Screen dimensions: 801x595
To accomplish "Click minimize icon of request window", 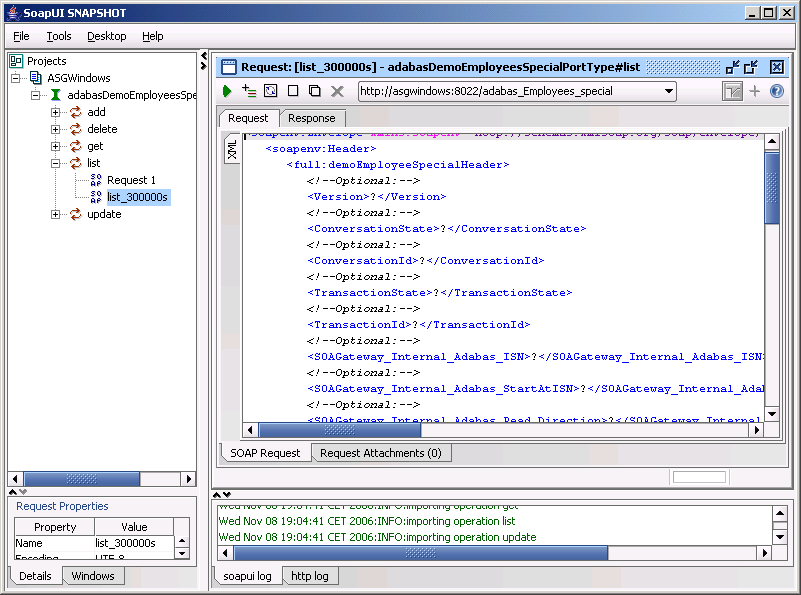I will coord(733,67).
